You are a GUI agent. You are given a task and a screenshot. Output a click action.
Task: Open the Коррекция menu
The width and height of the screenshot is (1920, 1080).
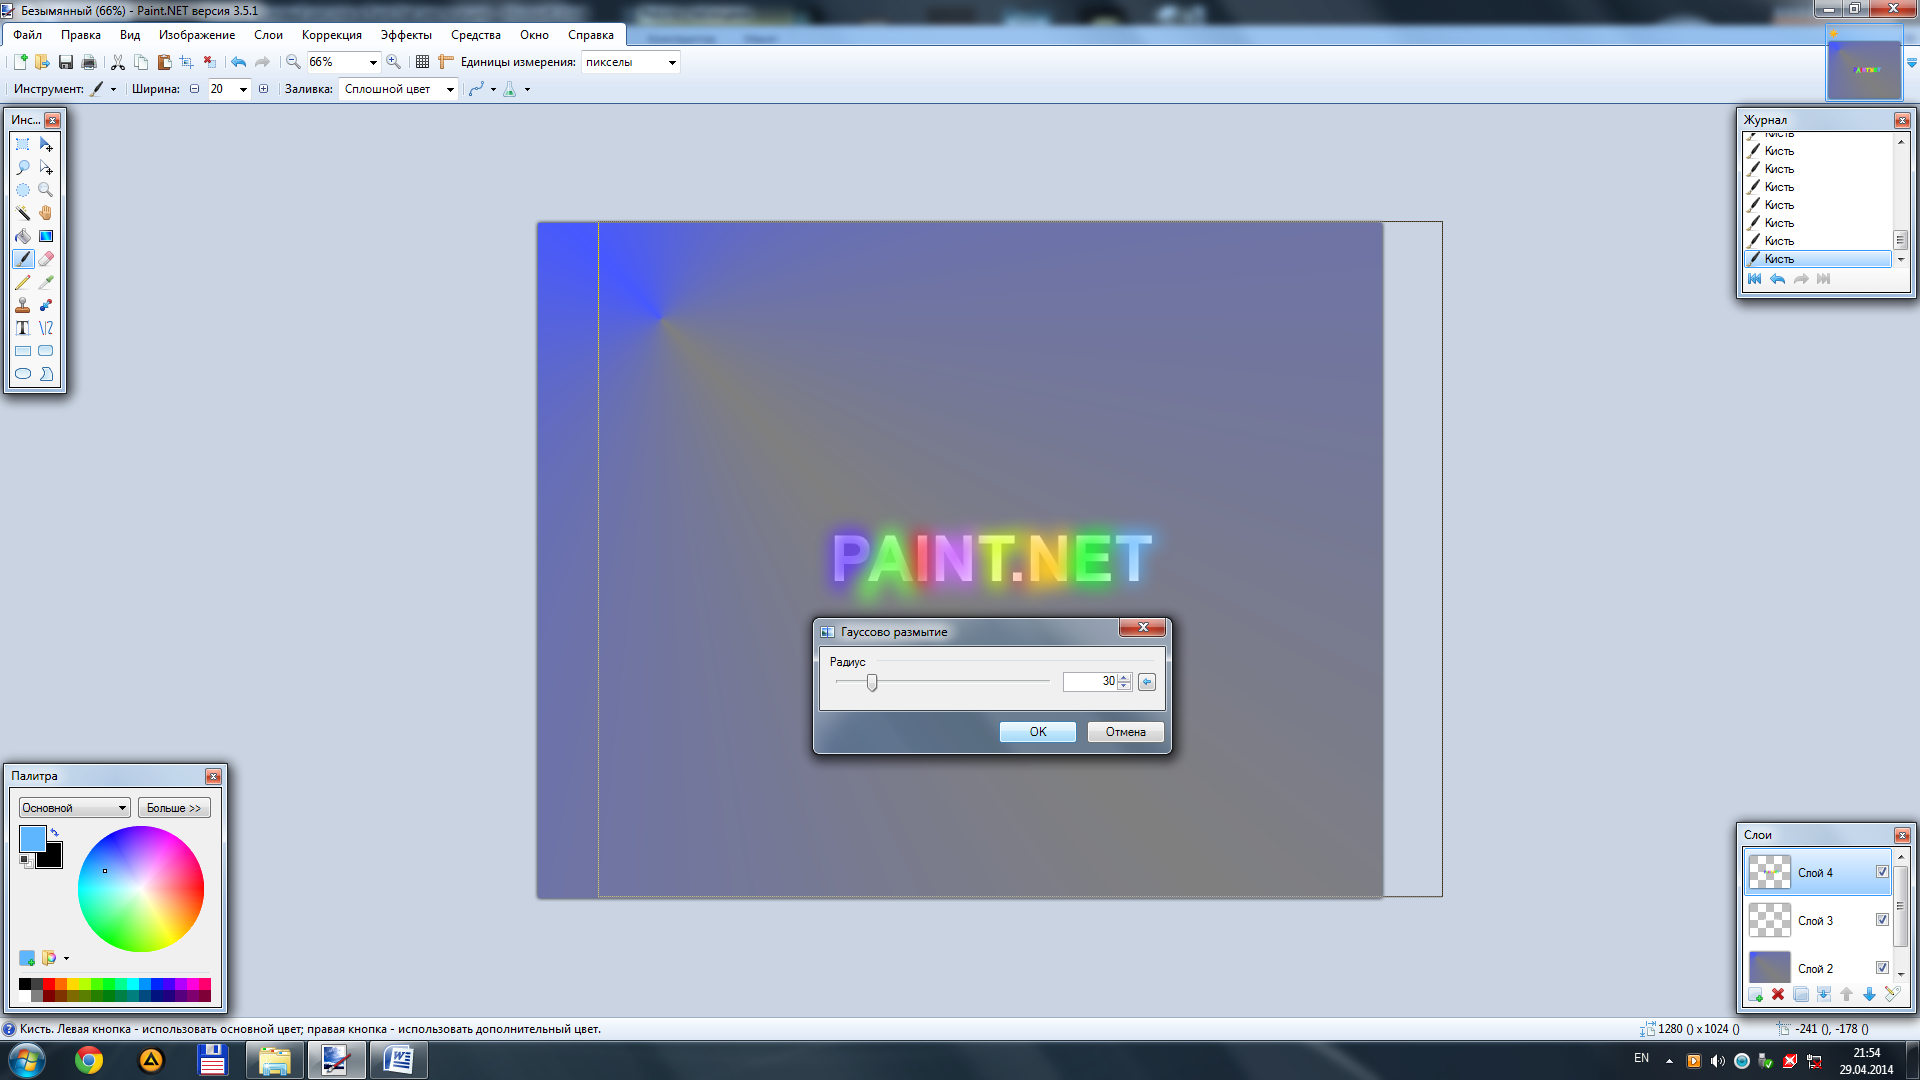pos(332,35)
